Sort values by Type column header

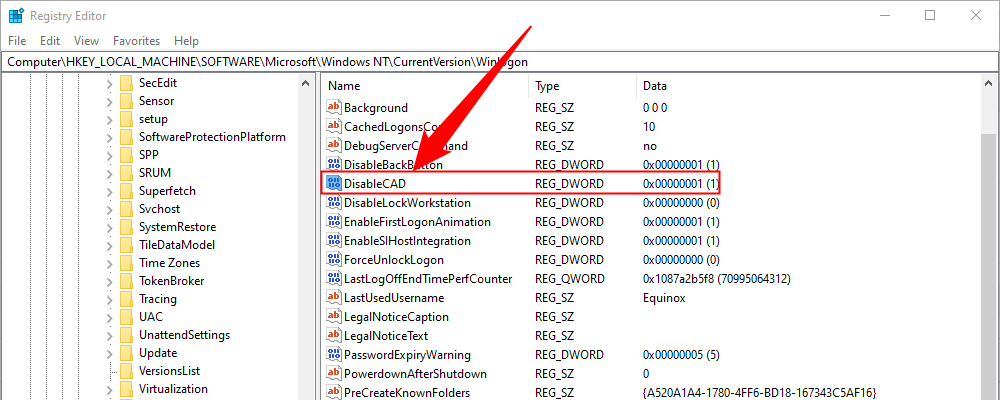[582, 86]
